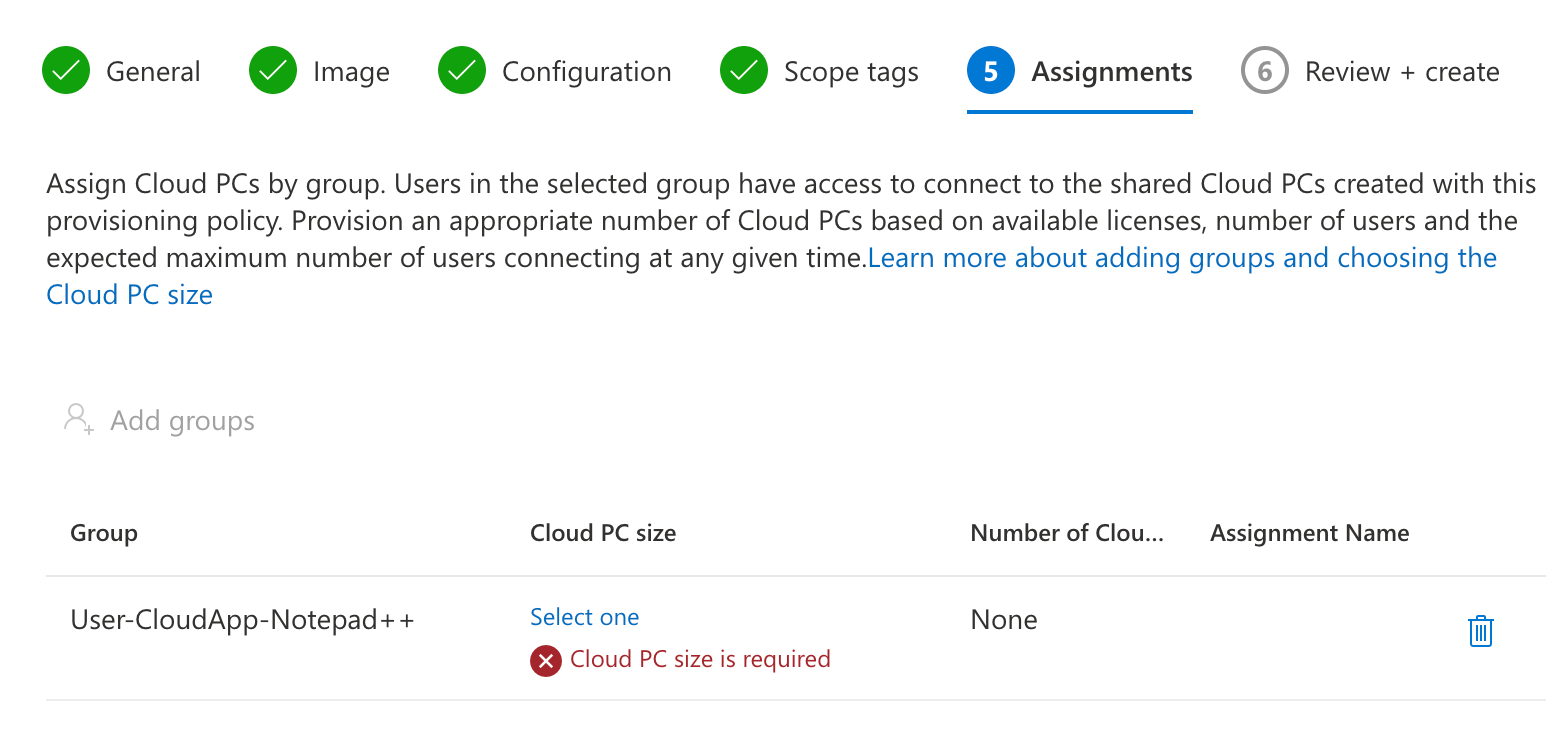The image size is (1546, 744).
Task: Open the Learn more about adding groups link
Action: (x=1181, y=258)
